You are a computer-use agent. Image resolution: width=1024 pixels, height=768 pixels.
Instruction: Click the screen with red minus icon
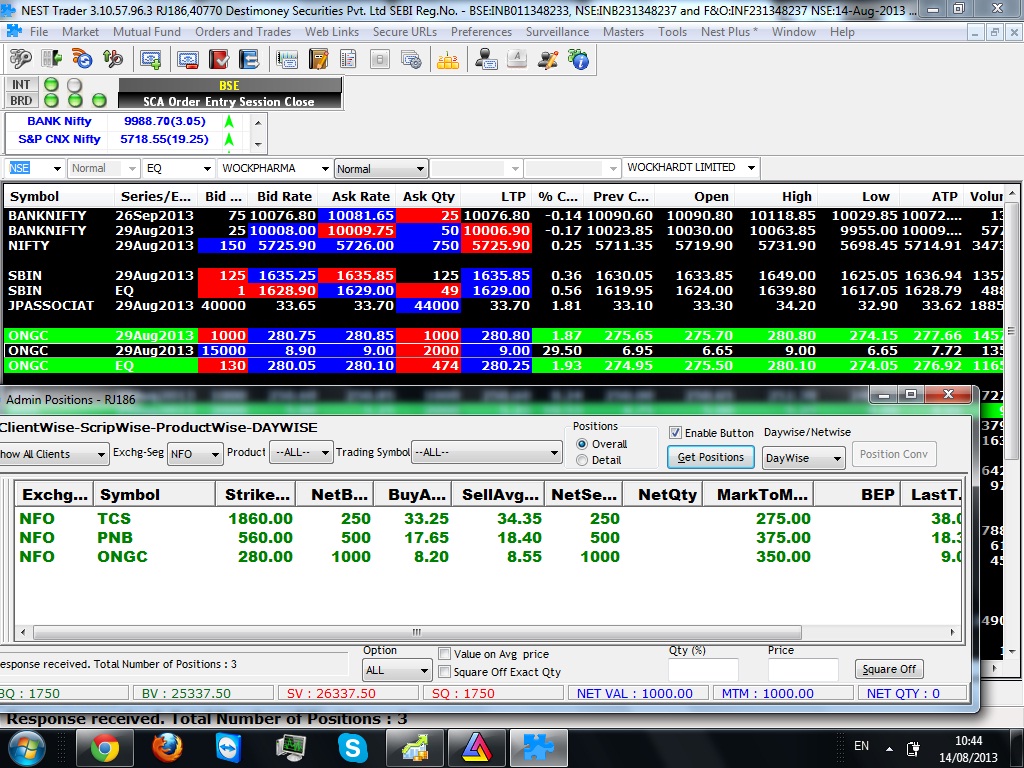pyautogui.click(x=187, y=60)
